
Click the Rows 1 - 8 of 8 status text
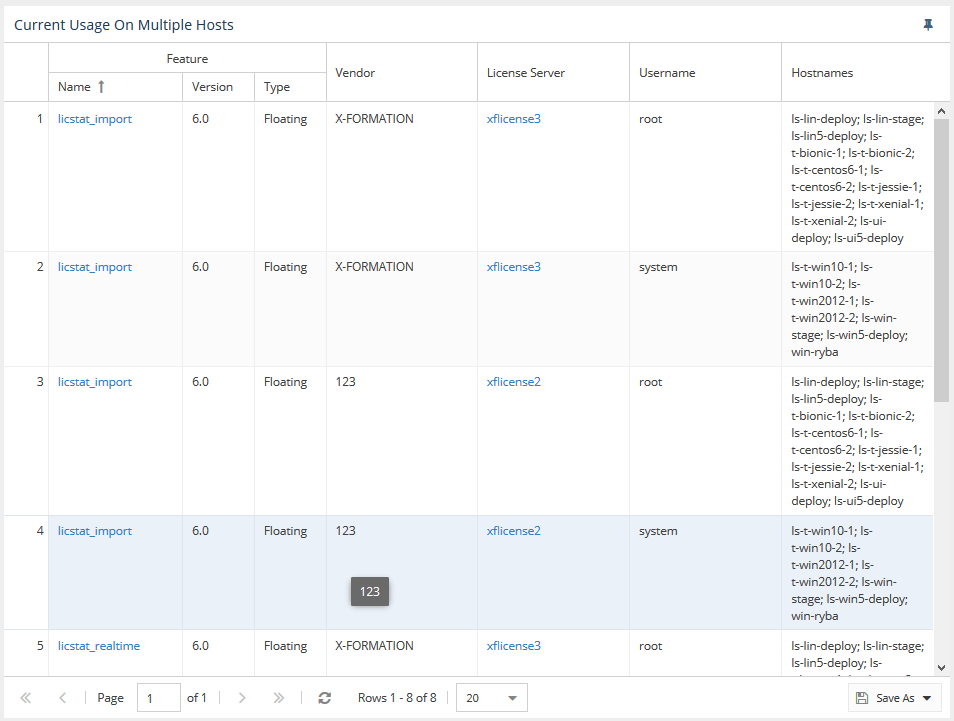(x=397, y=698)
